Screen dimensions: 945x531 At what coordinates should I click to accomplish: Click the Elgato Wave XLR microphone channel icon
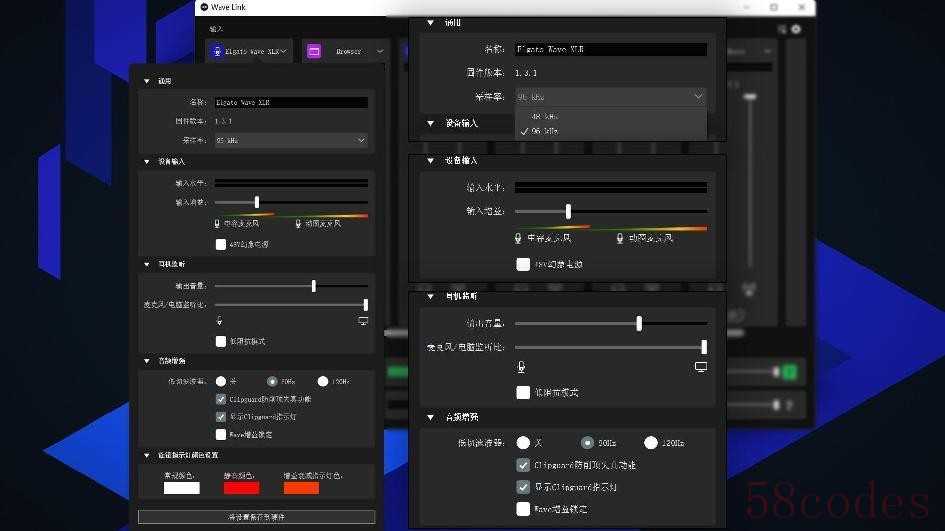[217, 52]
